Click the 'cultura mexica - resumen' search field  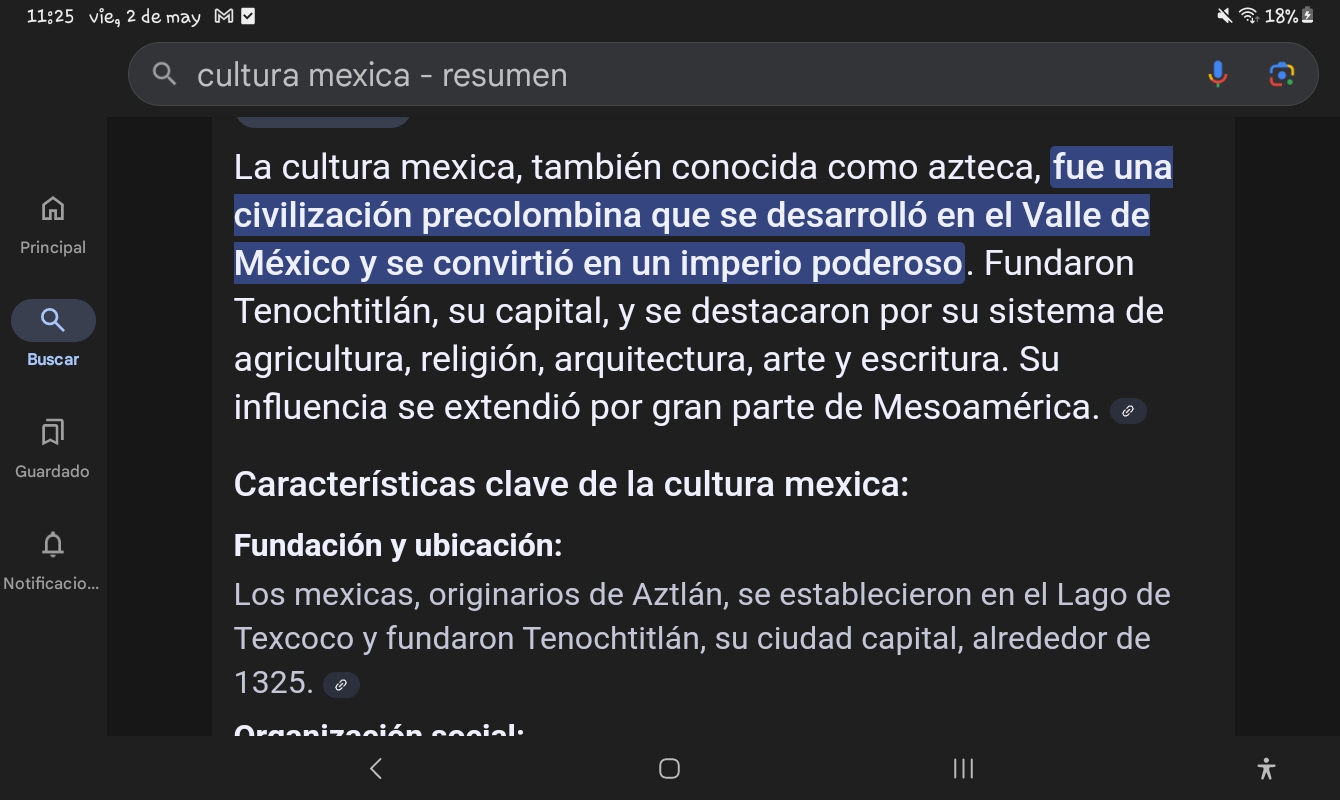680,75
